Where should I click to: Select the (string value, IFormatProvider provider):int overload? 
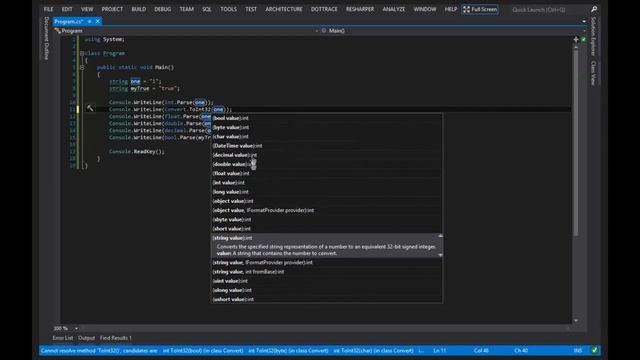pos(327,262)
